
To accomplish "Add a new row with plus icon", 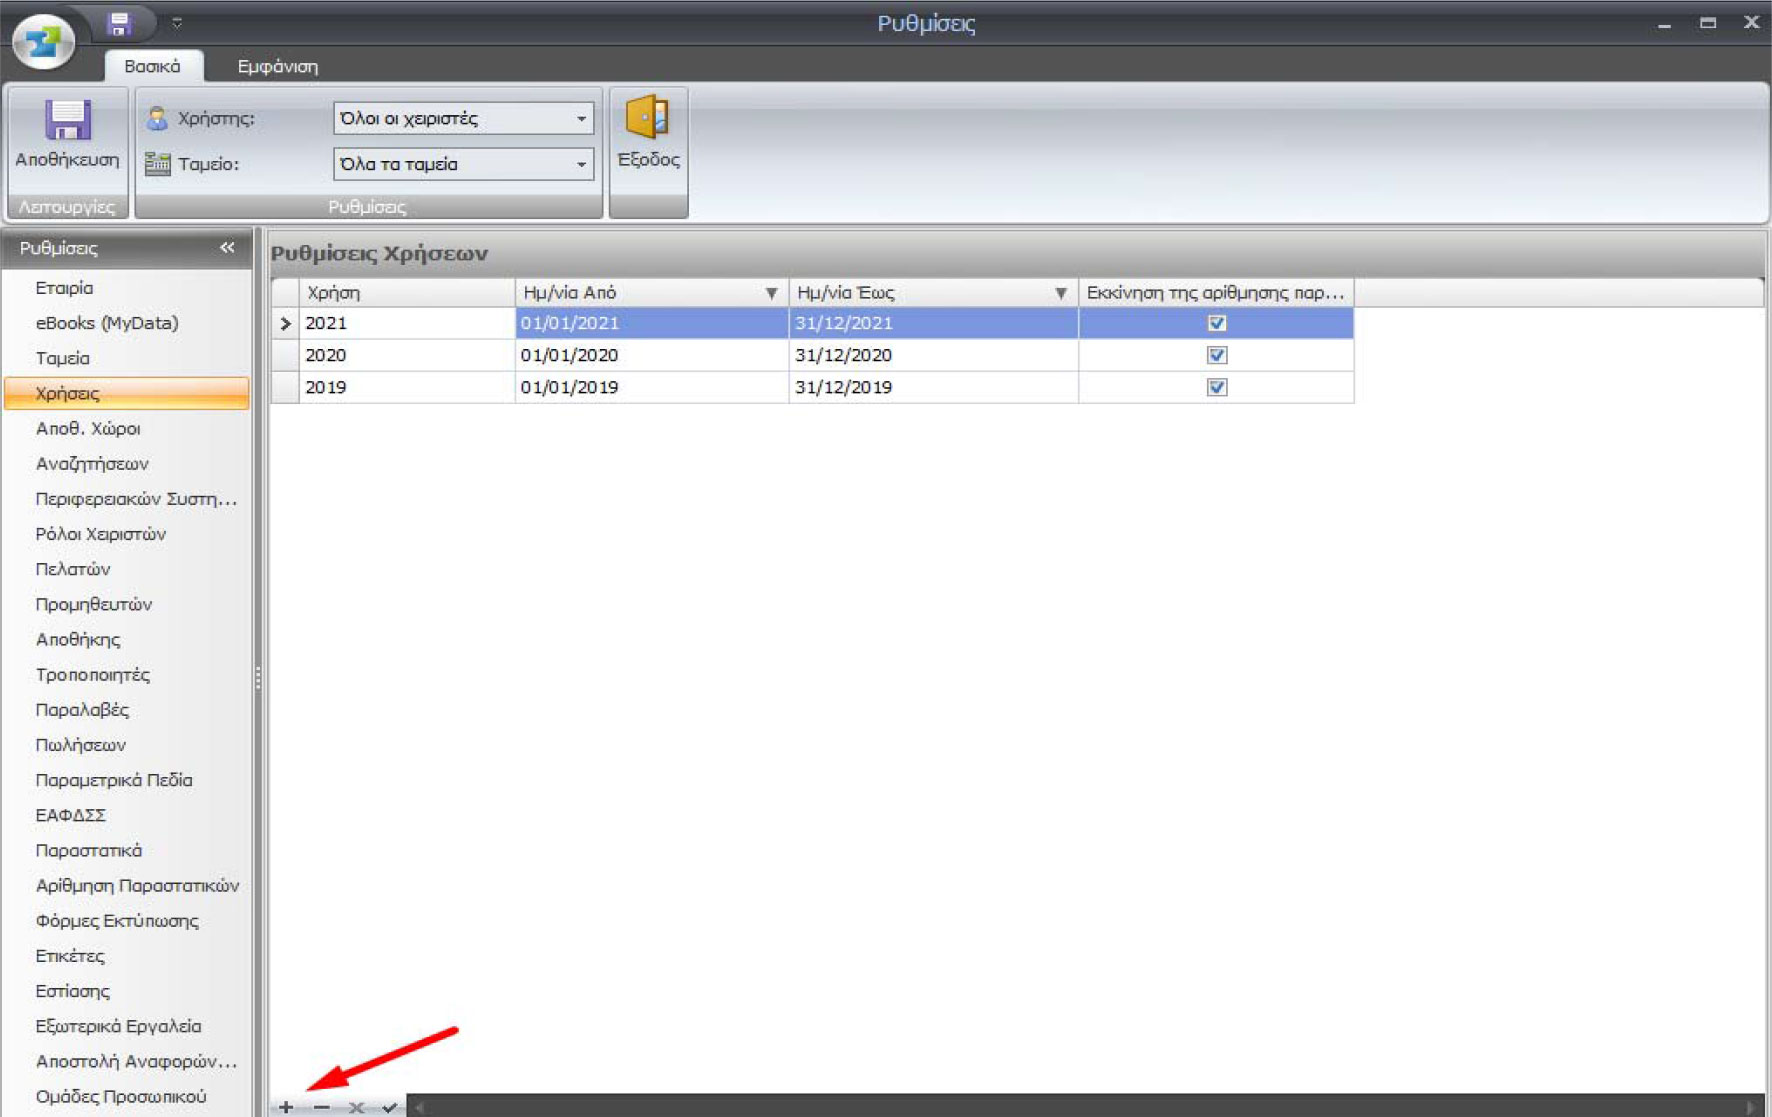I will pyautogui.click(x=286, y=1106).
